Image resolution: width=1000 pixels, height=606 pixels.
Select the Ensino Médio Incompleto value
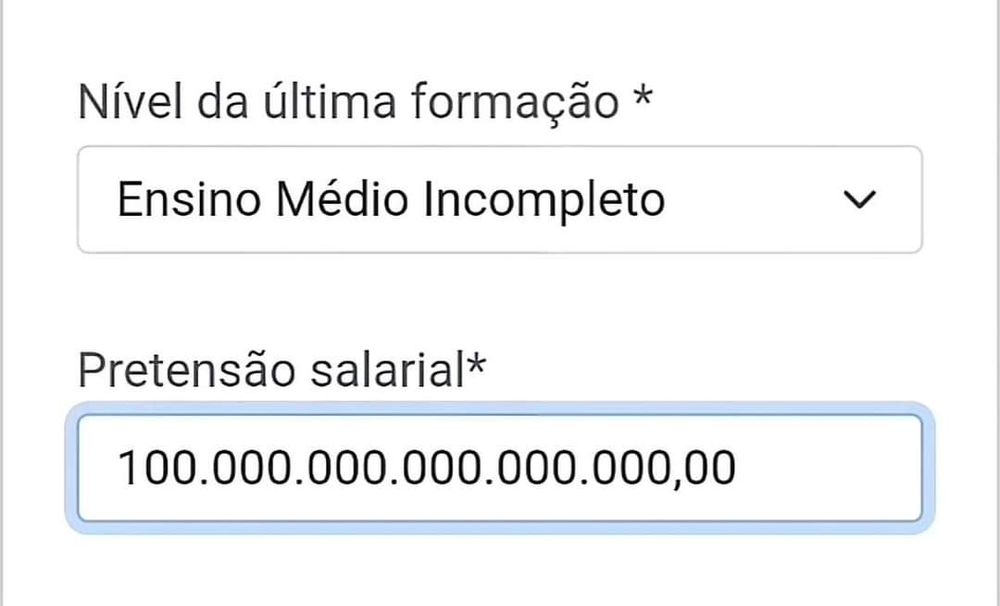[390, 199]
